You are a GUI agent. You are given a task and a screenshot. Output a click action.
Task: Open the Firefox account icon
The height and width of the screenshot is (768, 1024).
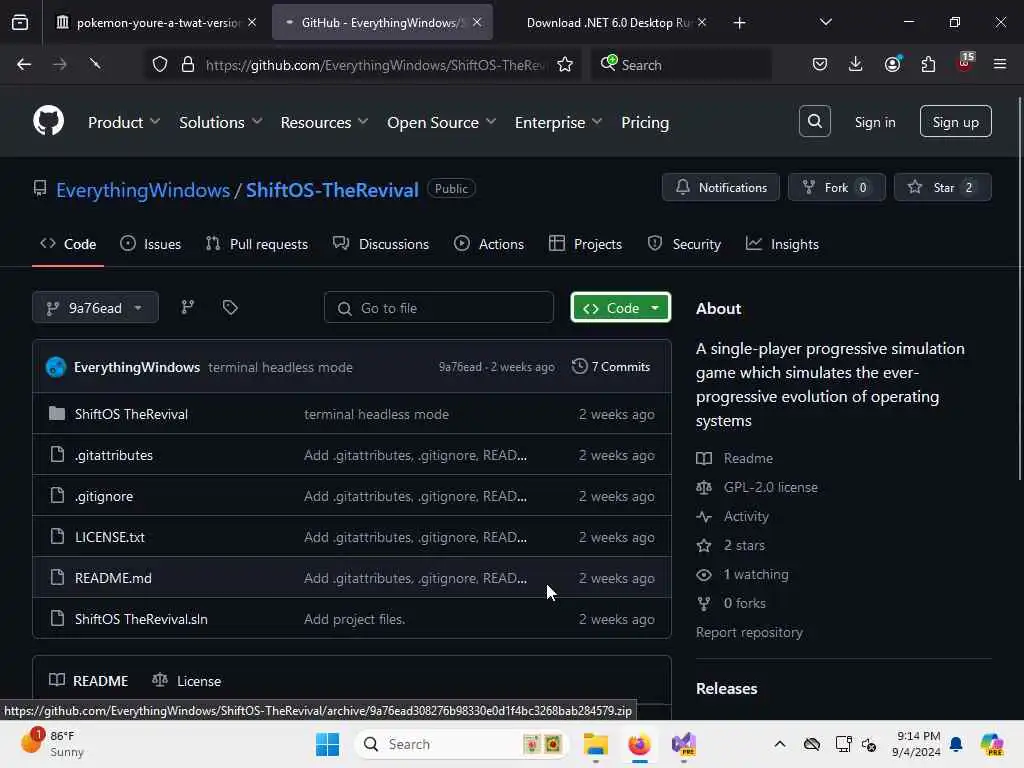coord(892,64)
